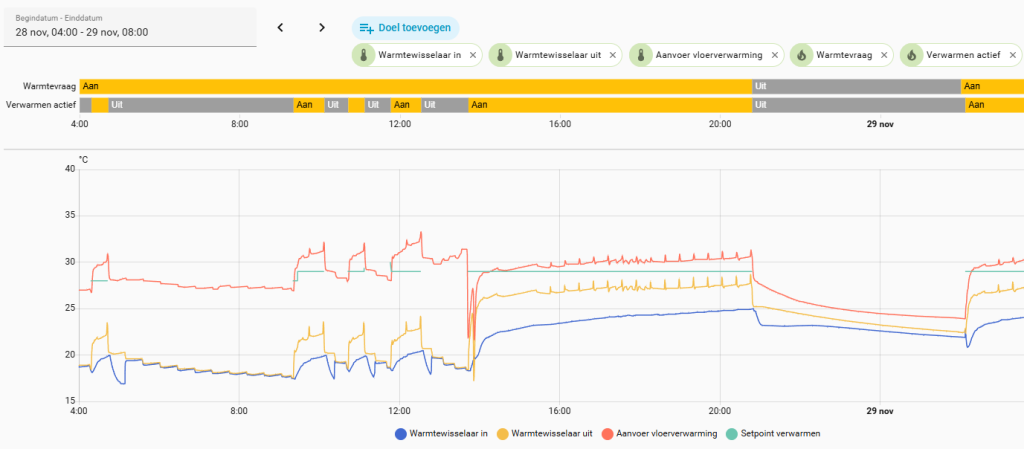This screenshot has width=1024, height=449.
Task: Open the Begindatum - Einddatum date picker
Action: pos(130,27)
